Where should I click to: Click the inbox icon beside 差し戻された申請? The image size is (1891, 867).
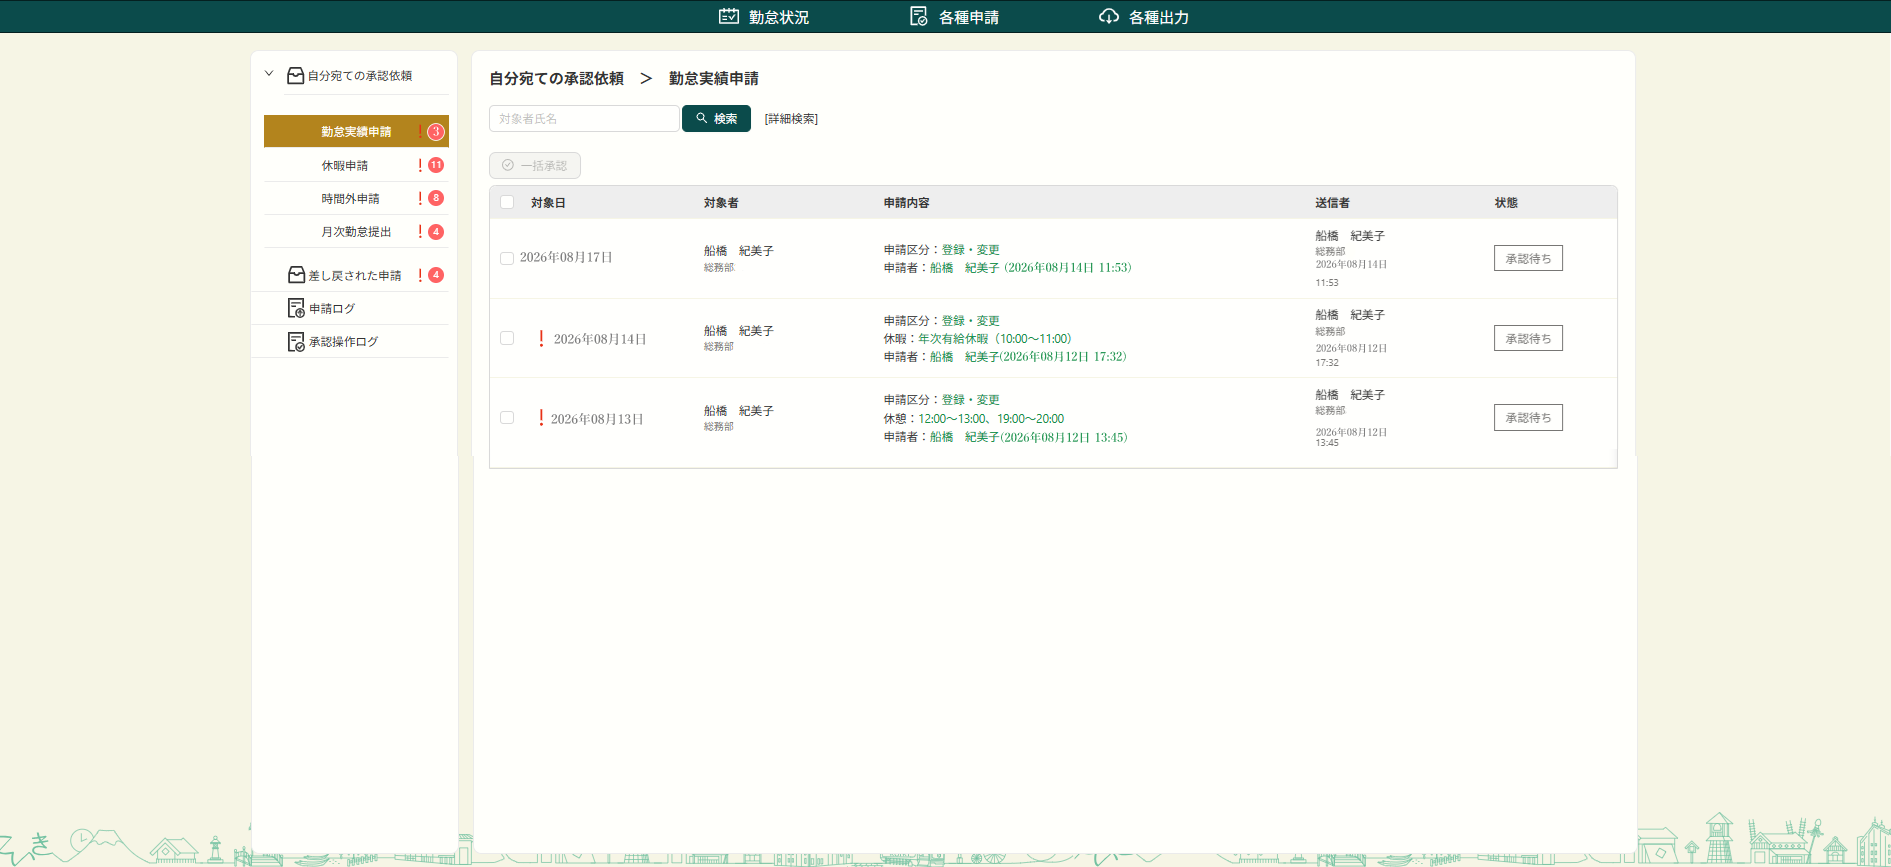coord(297,274)
